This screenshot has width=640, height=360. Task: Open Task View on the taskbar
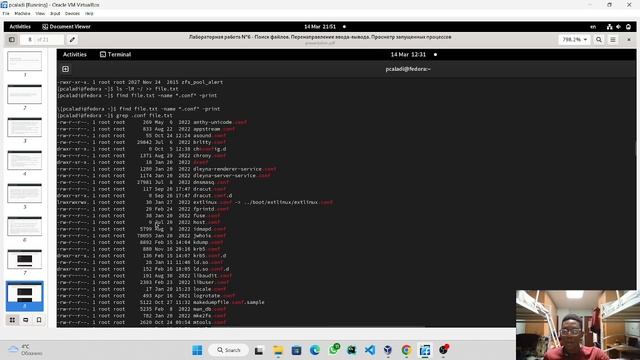(x=259, y=350)
